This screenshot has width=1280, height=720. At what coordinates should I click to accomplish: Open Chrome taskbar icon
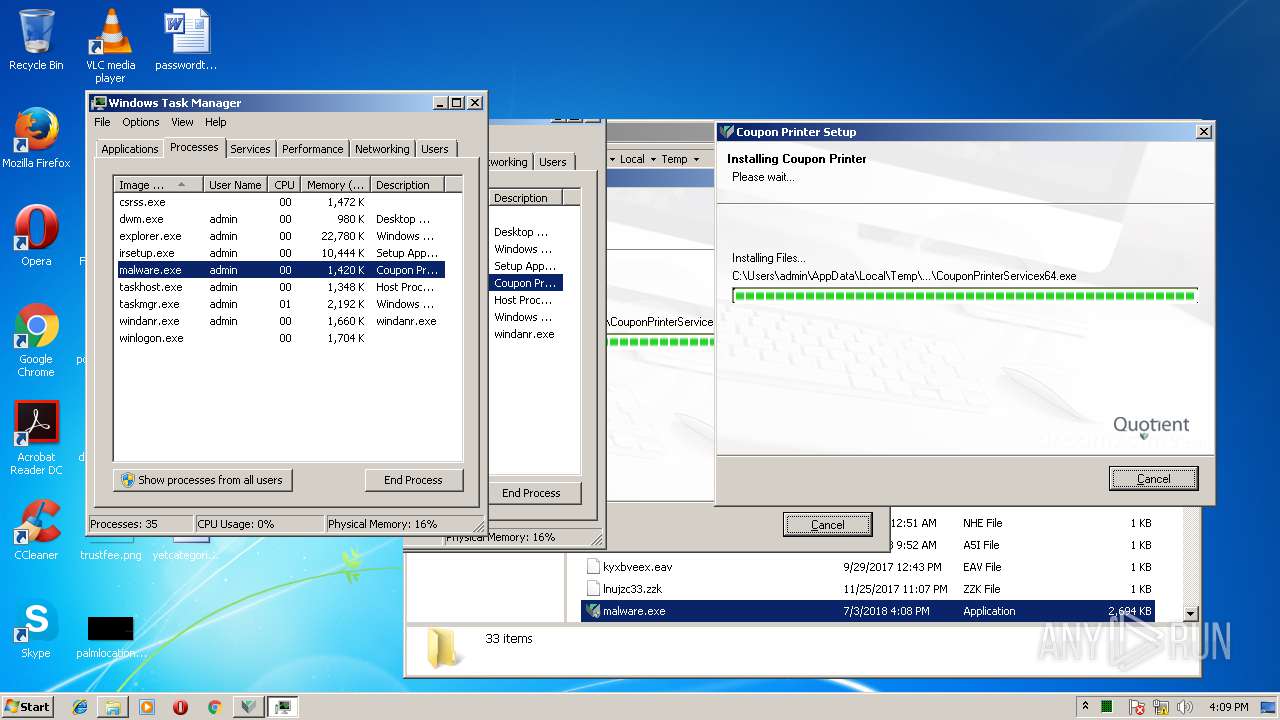[x=214, y=707]
